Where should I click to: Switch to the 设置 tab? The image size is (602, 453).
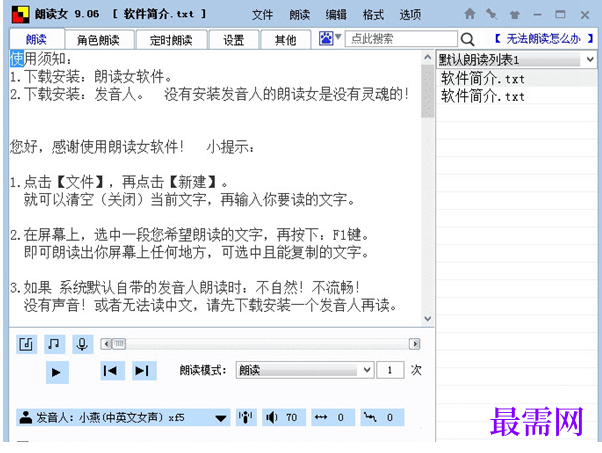pyautogui.click(x=234, y=40)
